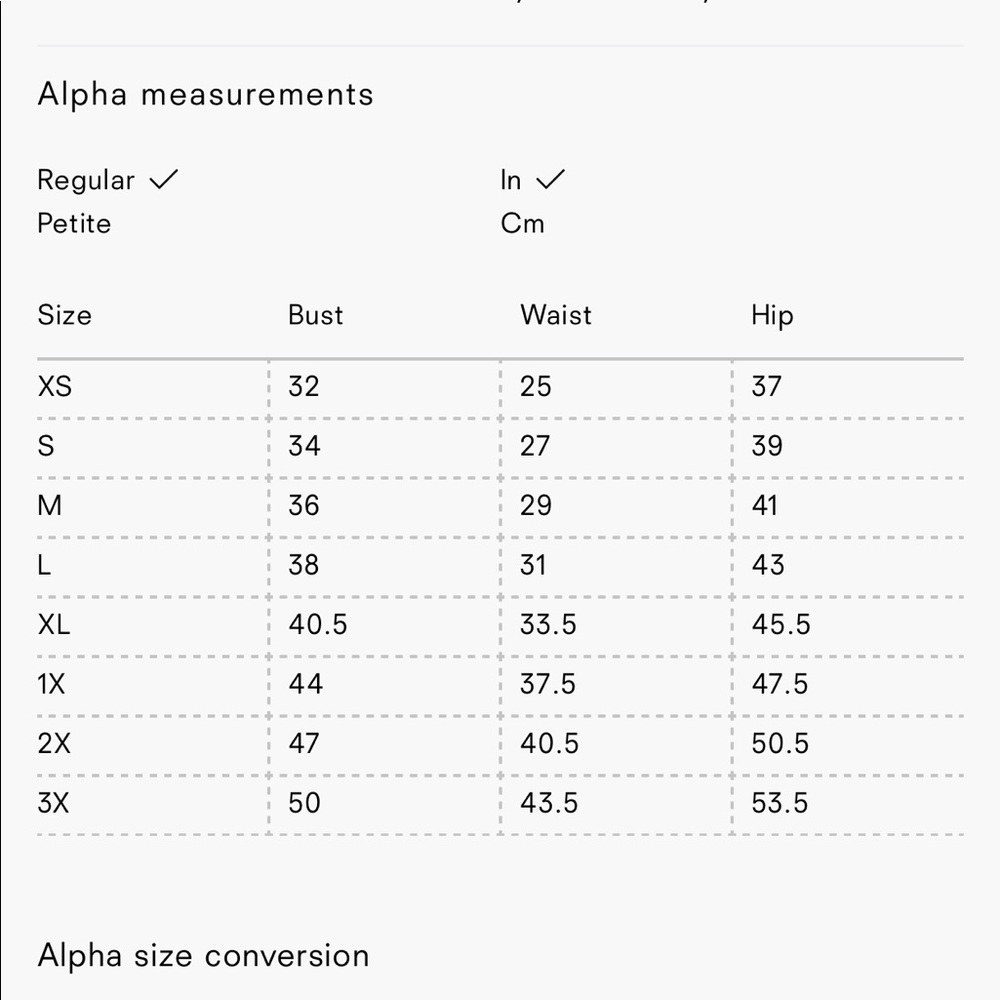Screen dimensions: 1000x1000
Task: Click the Waist column header
Action: click(556, 315)
